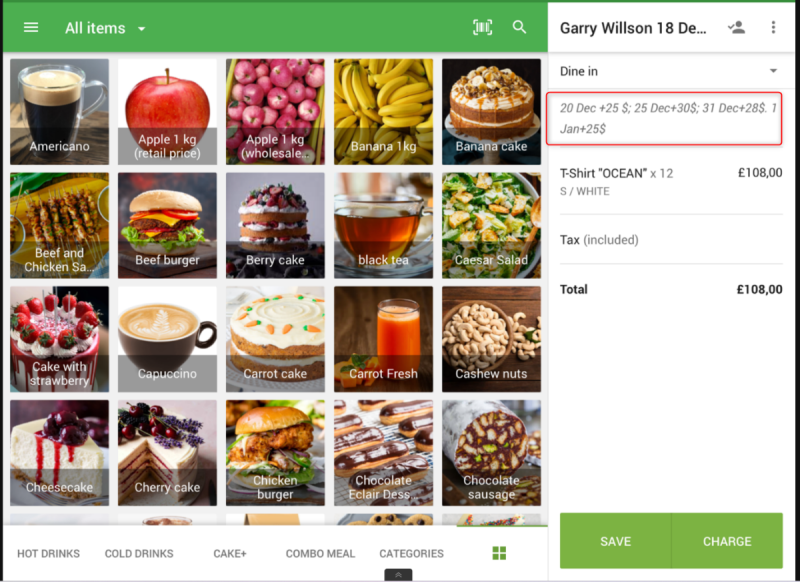This screenshot has height=582, width=800.
Task: Open the three-dot ticket options menu
Action: 773,28
